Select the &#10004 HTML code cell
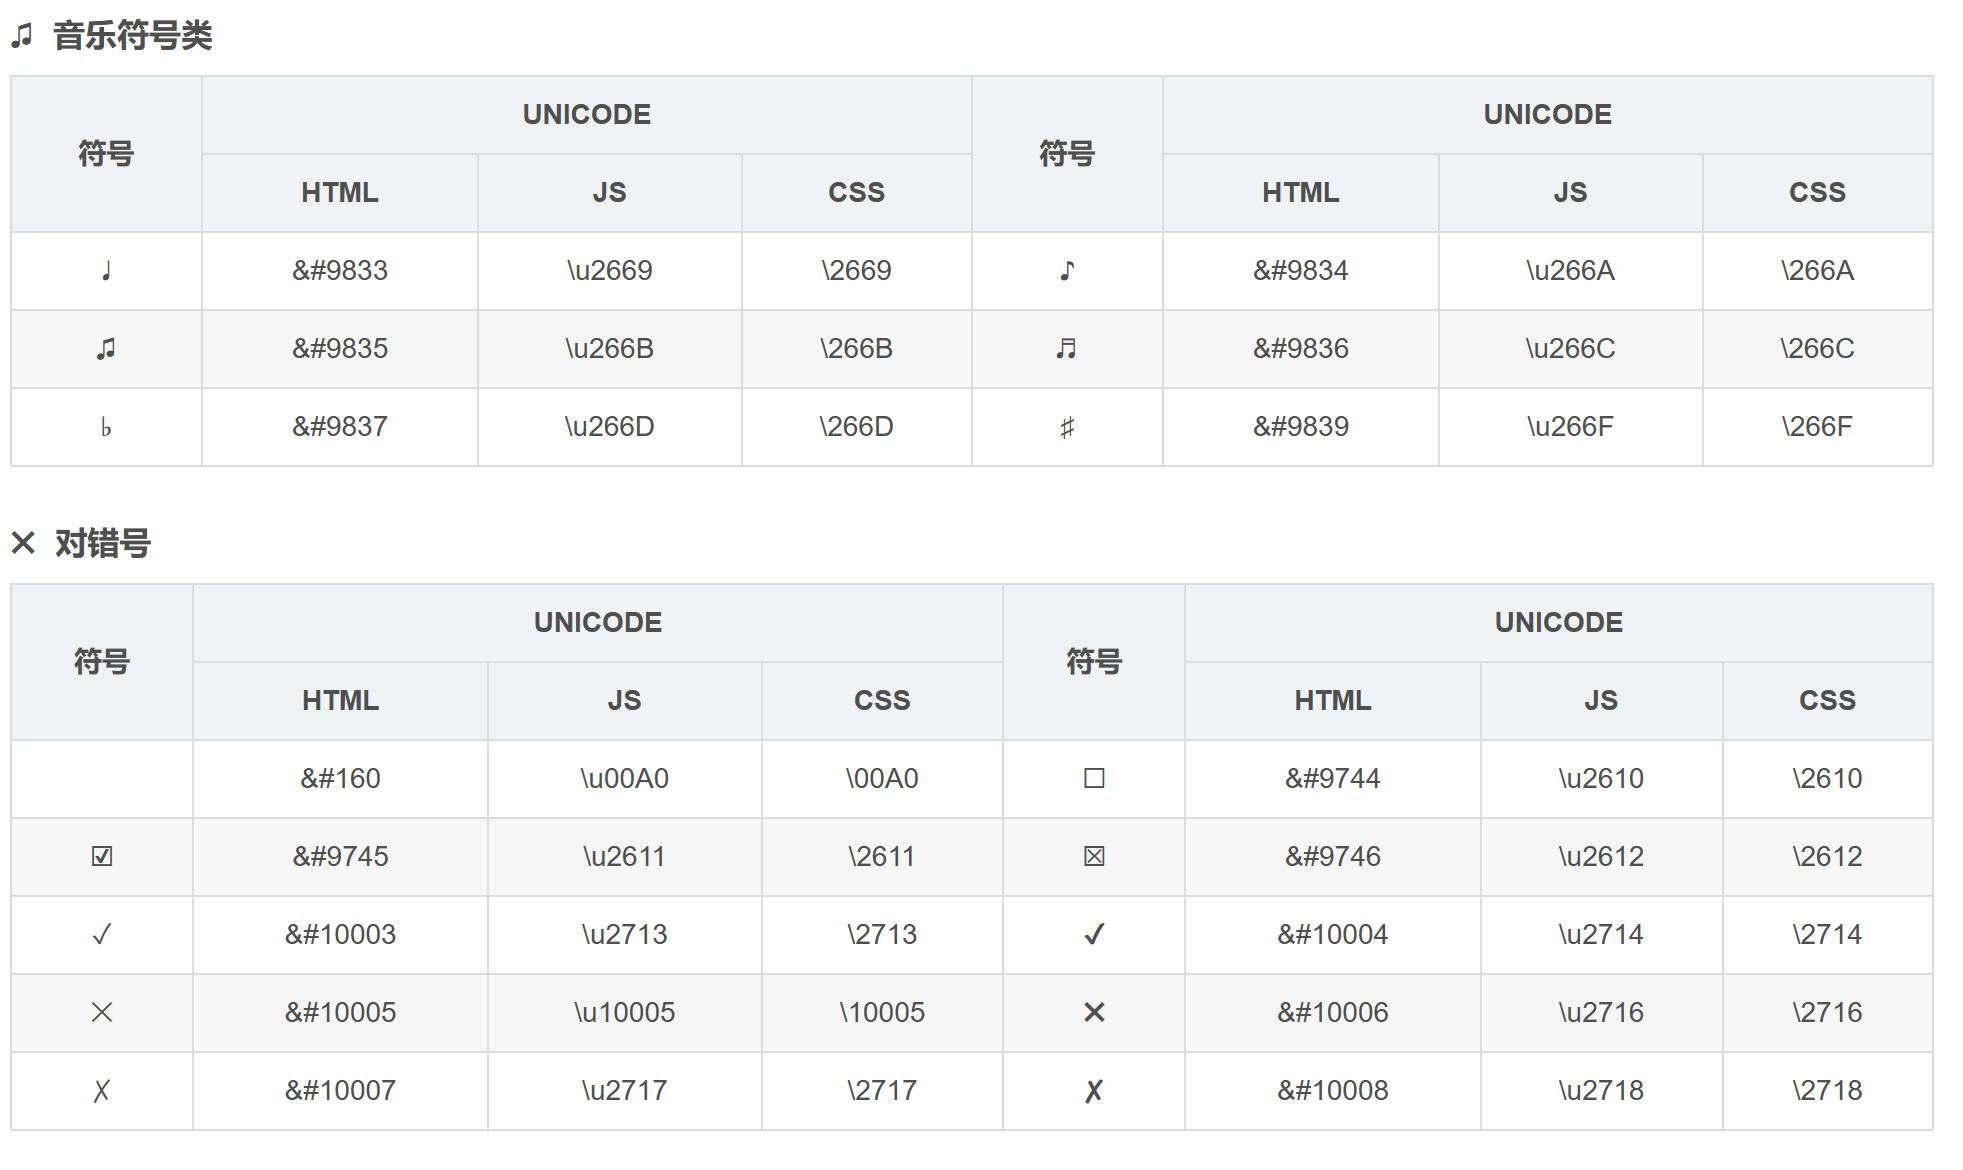The width and height of the screenshot is (1963, 1170). 1333,935
